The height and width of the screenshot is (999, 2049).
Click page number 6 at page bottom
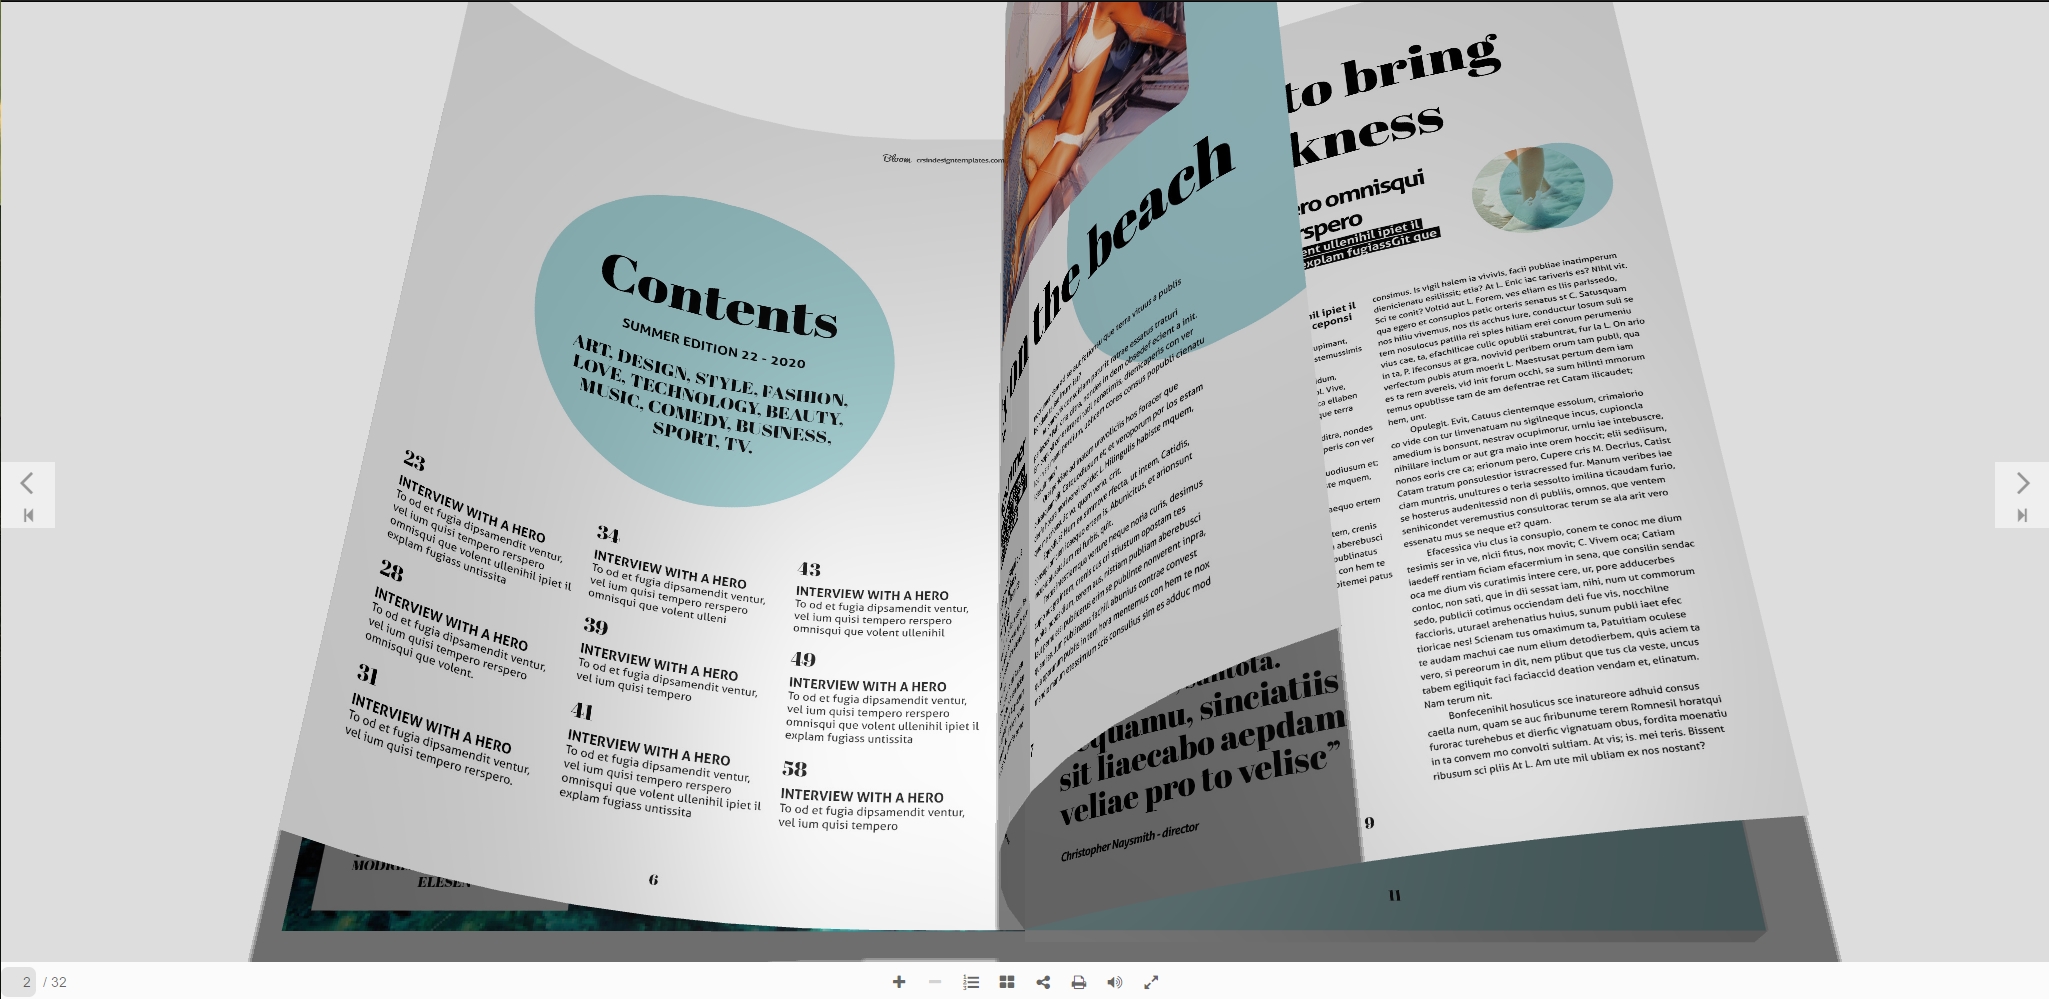pos(653,880)
